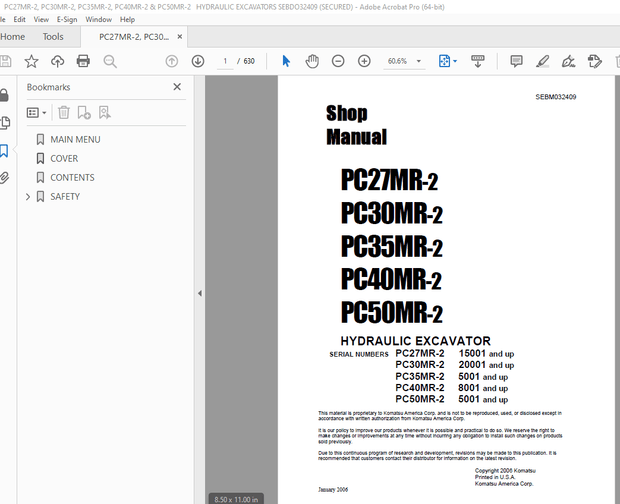Viewport: 620px width, 504px height.
Task: Click the 60.6% zoom value field
Action: coord(397,61)
